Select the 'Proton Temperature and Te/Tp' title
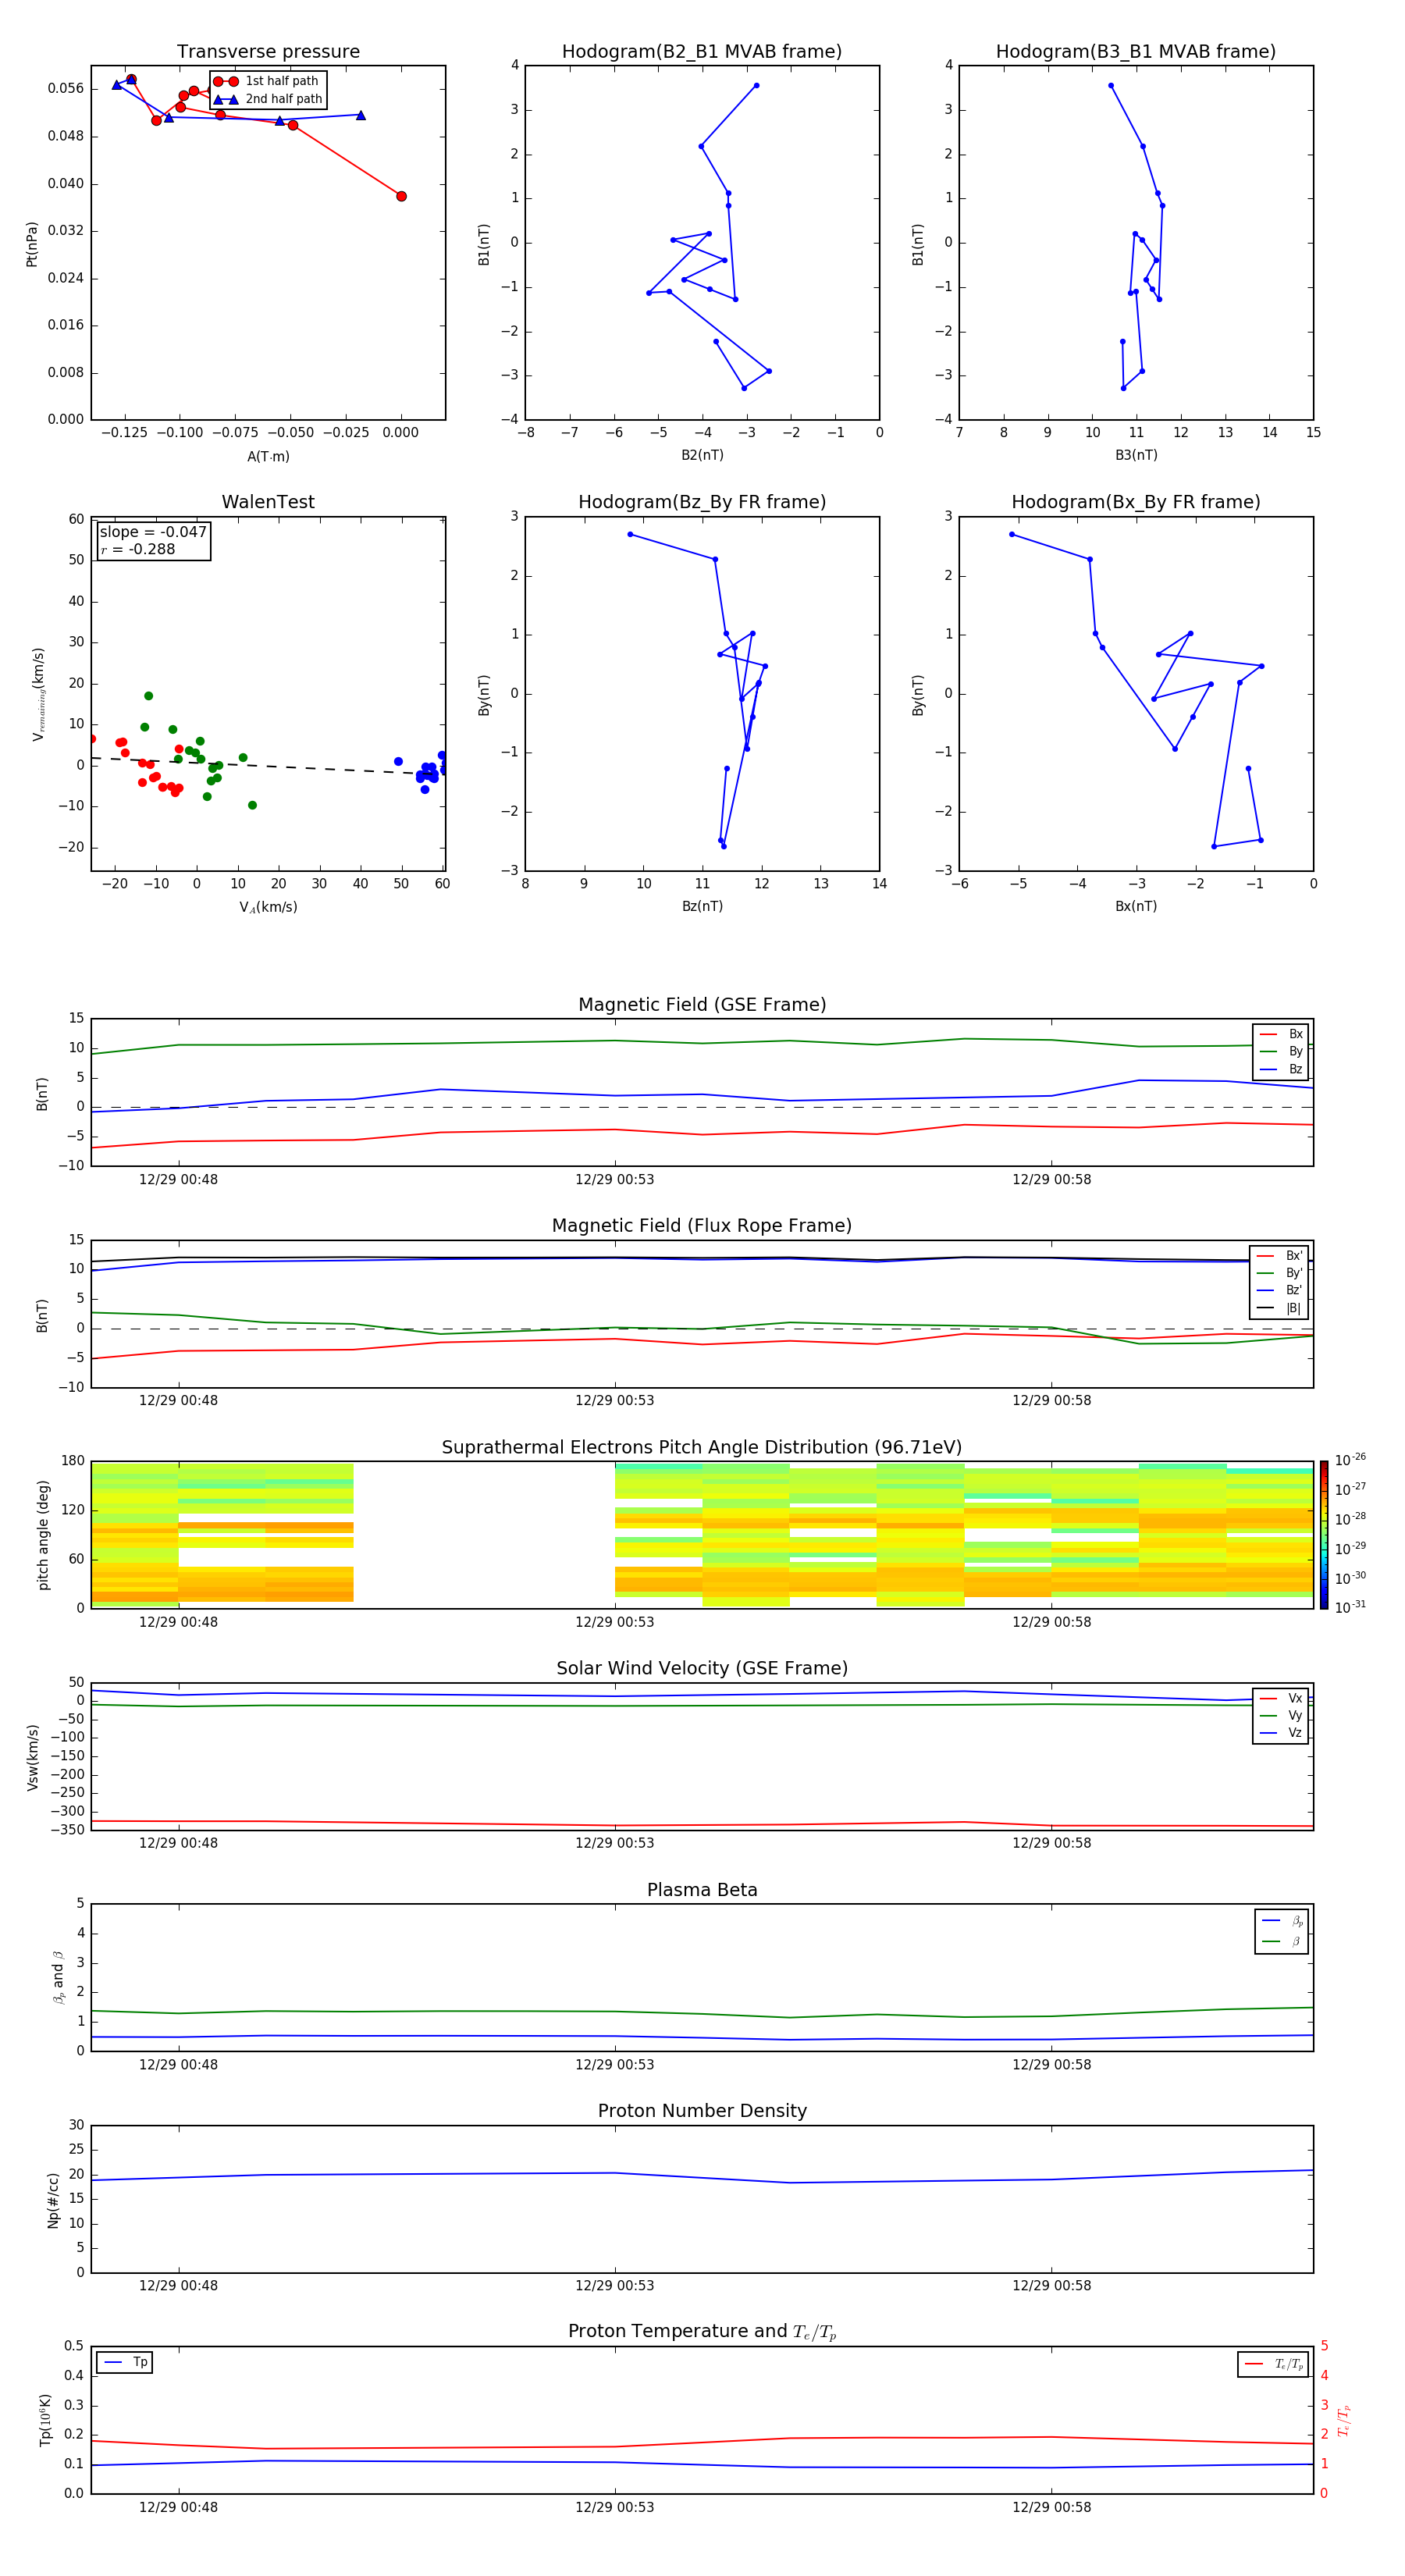The height and width of the screenshot is (2576, 1405). coord(702,2332)
